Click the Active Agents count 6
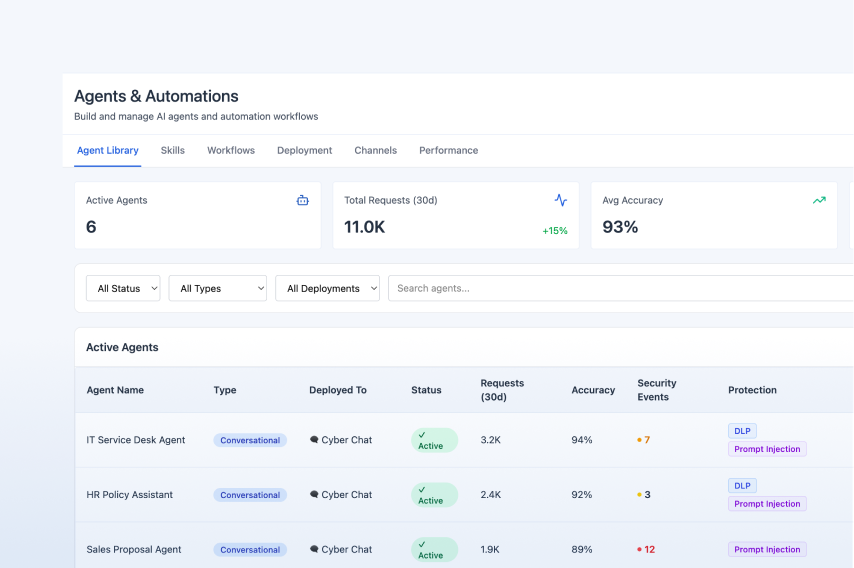 pyautogui.click(x=91, y=227)
